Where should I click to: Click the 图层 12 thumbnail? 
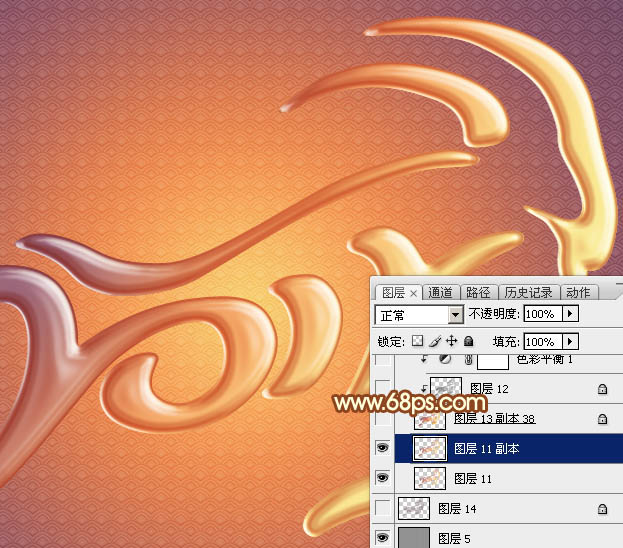(x=446, y=386)
